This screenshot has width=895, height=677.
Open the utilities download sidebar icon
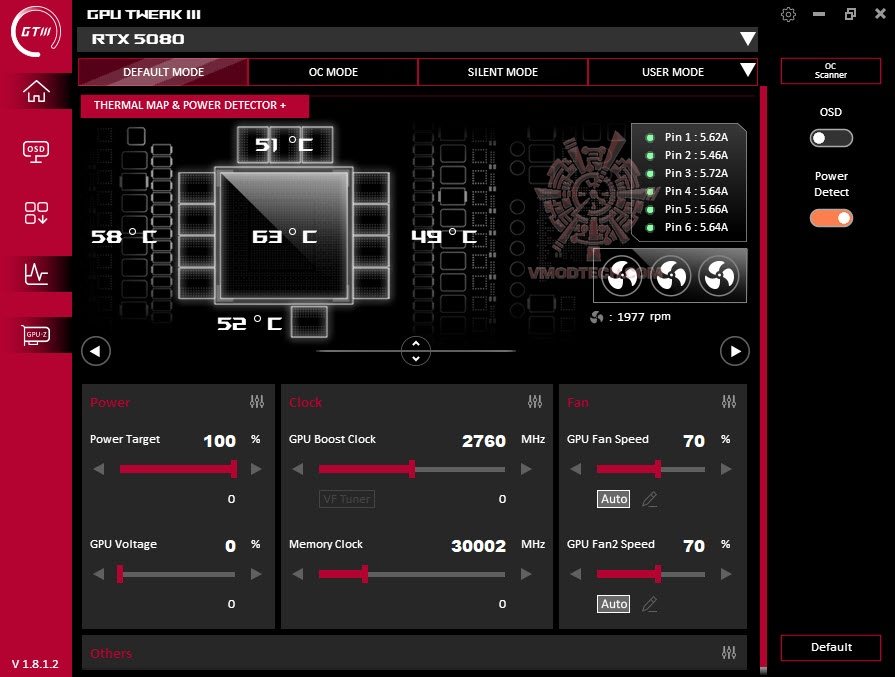36,213
